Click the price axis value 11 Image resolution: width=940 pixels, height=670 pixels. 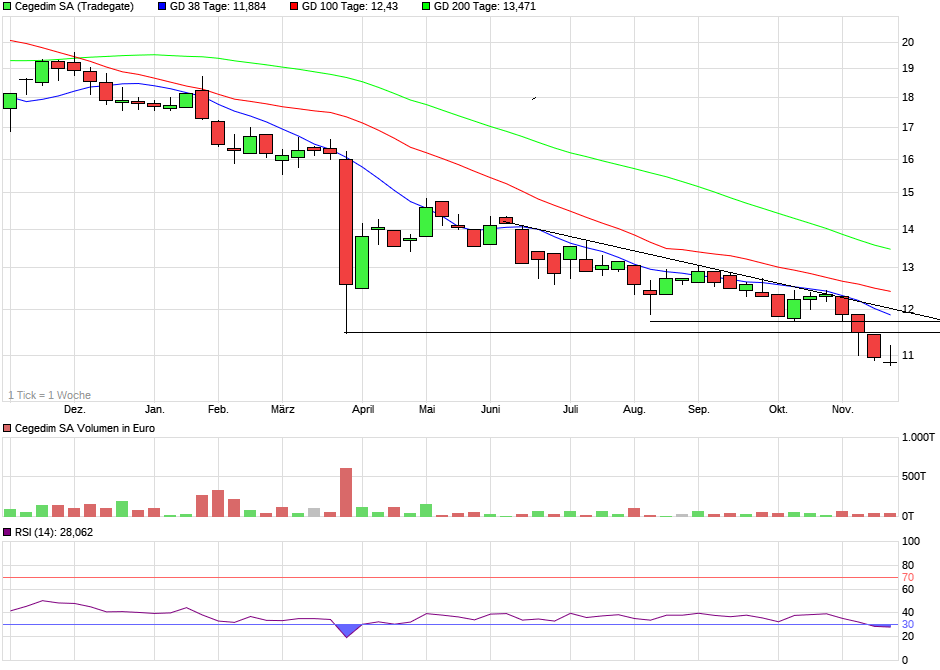coord(908,355)
